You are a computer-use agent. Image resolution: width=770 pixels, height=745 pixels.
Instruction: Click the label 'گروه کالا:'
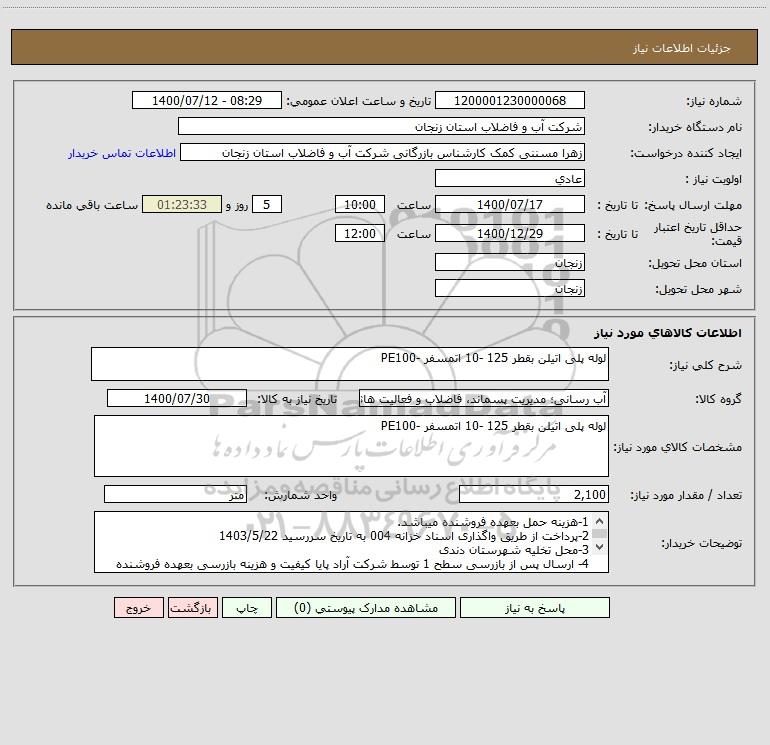click(718, 399)
